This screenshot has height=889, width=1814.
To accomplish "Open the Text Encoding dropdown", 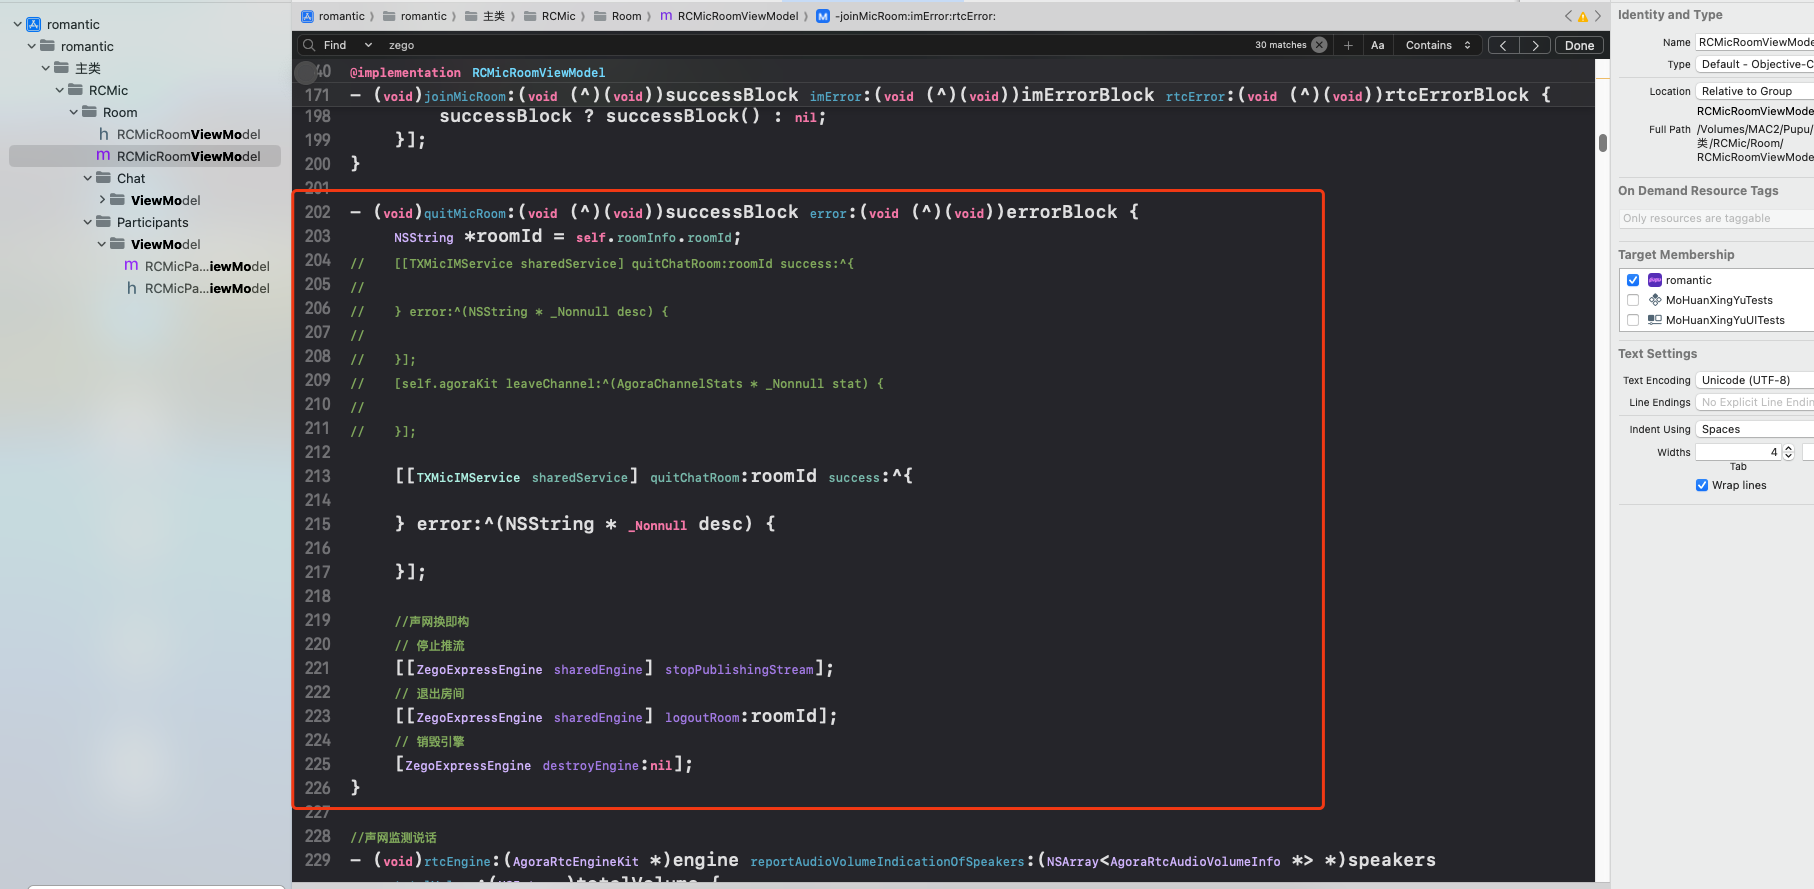I will (1754, 380).
